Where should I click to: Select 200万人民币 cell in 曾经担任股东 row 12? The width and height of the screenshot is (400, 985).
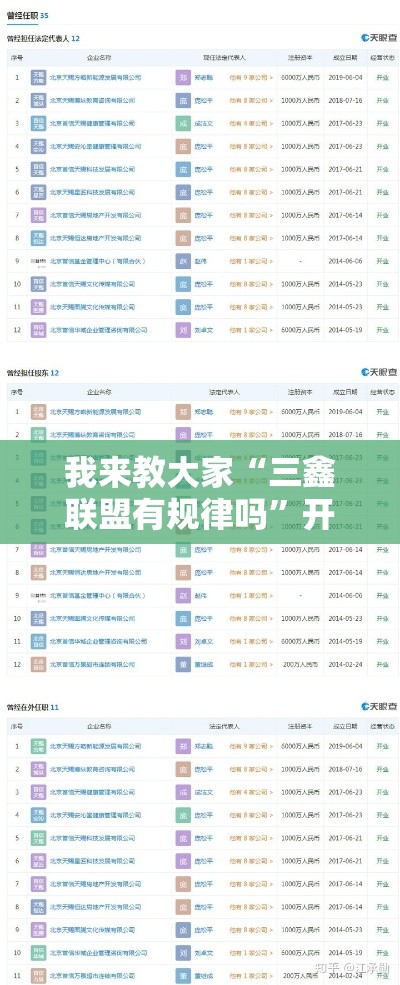pos(300,664)
